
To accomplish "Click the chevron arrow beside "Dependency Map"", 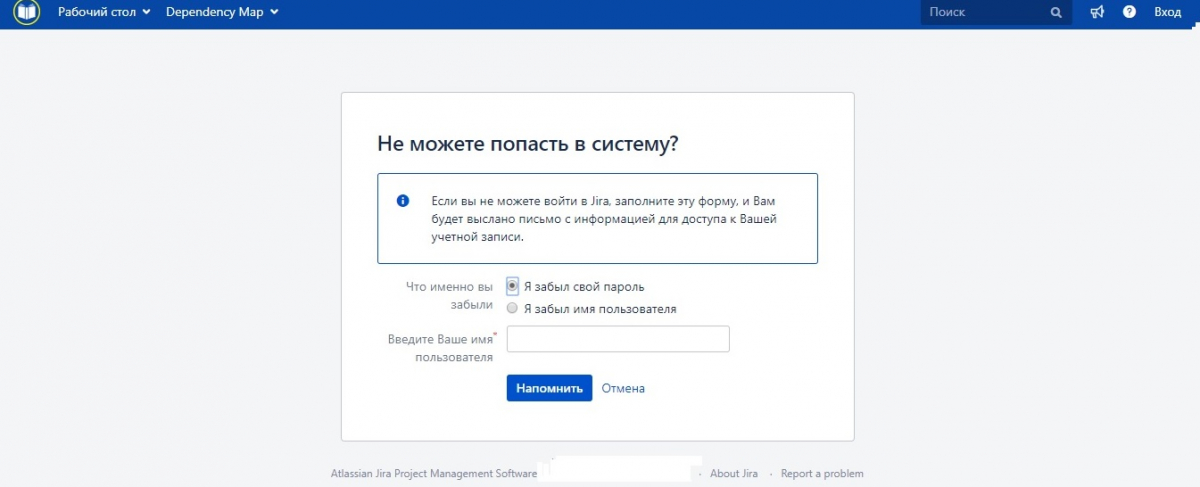I will click(274, 13).
